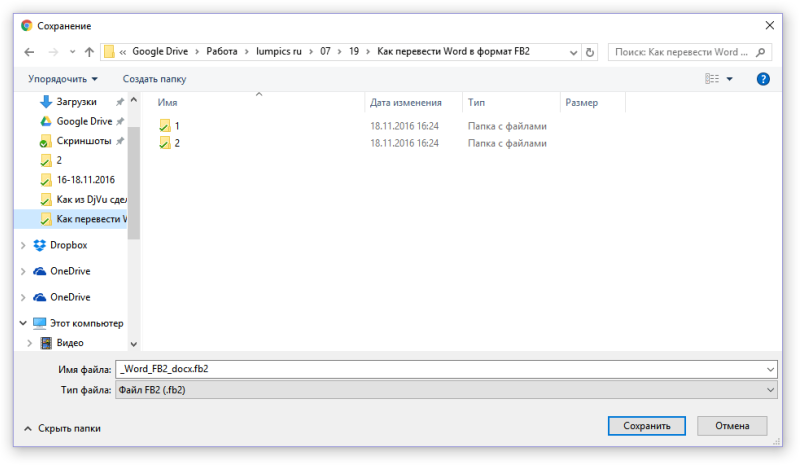Click the Имя файла input field
The width and height of the screenshot is (800, 465).
point(439,369)
